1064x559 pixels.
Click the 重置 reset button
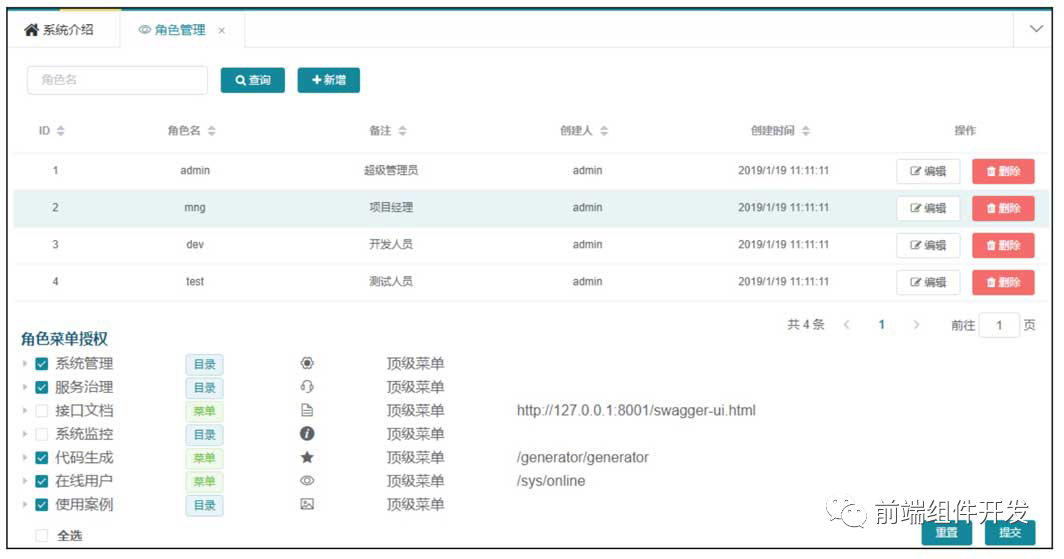(947, 533)
